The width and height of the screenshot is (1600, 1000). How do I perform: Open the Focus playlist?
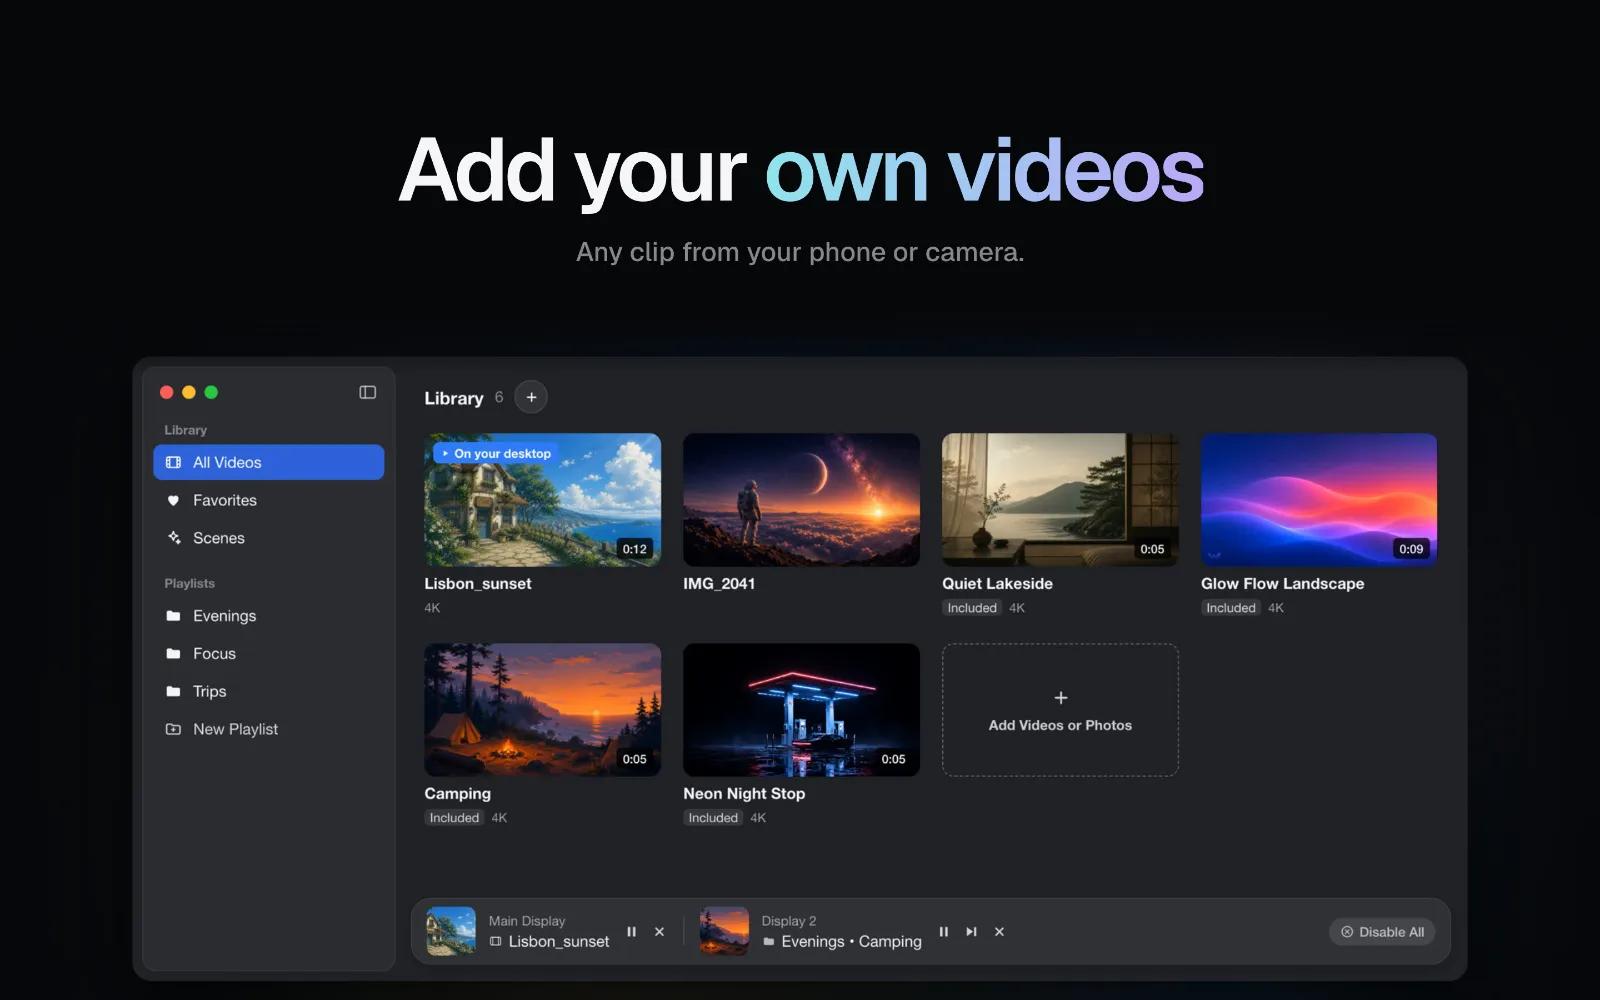click(x=268, y=653)
